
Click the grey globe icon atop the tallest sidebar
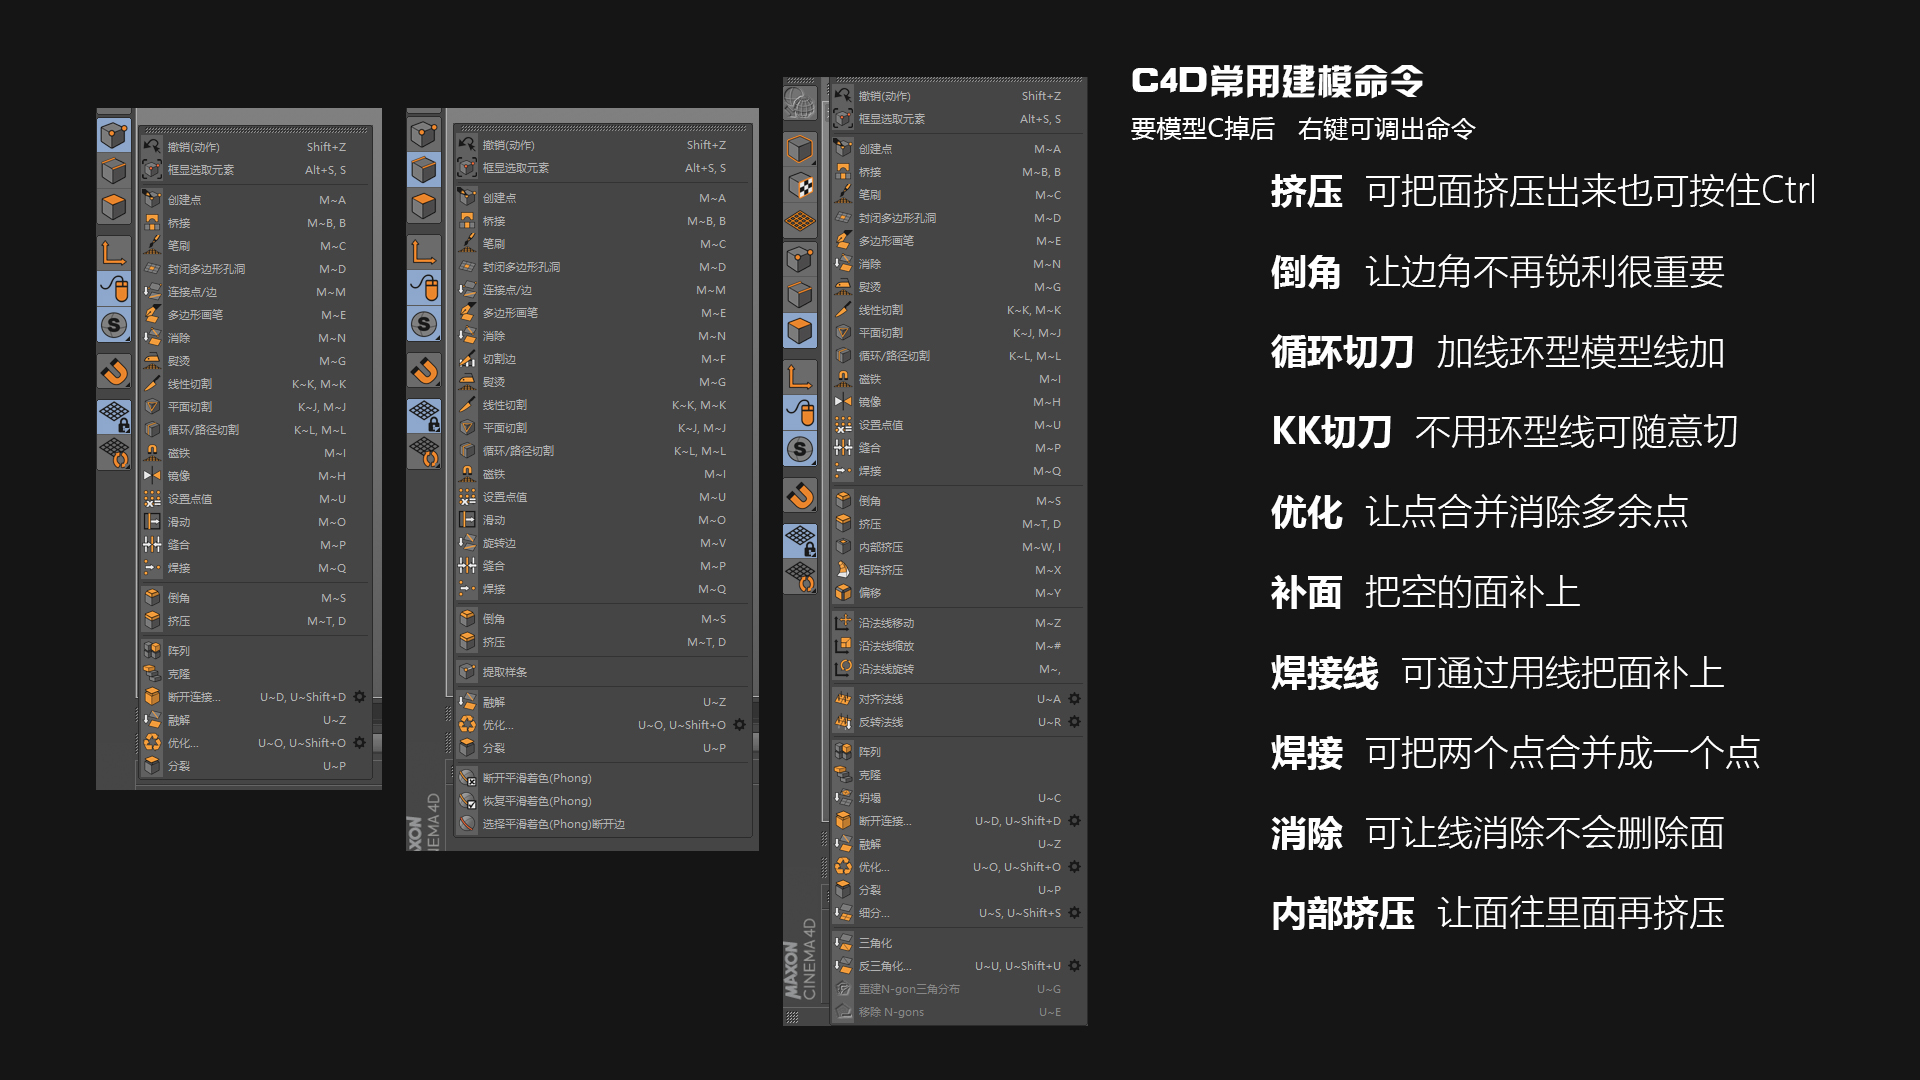pos(800,102)
